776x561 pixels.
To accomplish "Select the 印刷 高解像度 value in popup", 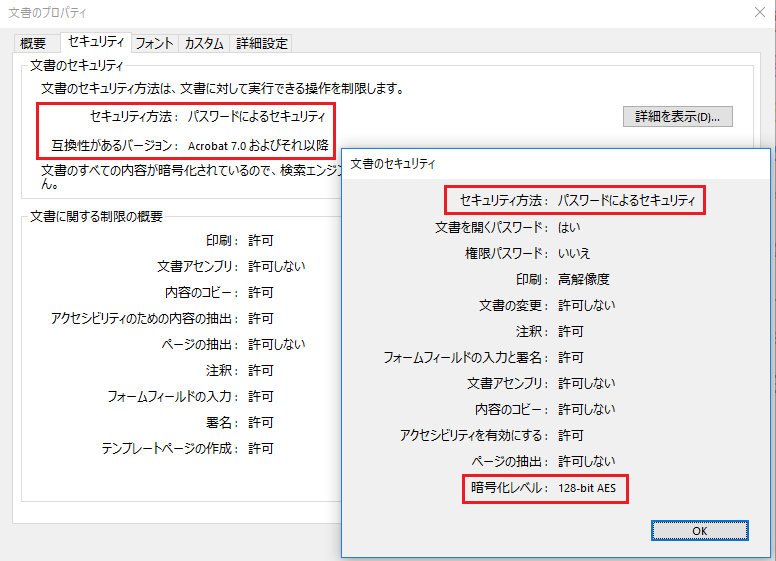I will point(583,280).
